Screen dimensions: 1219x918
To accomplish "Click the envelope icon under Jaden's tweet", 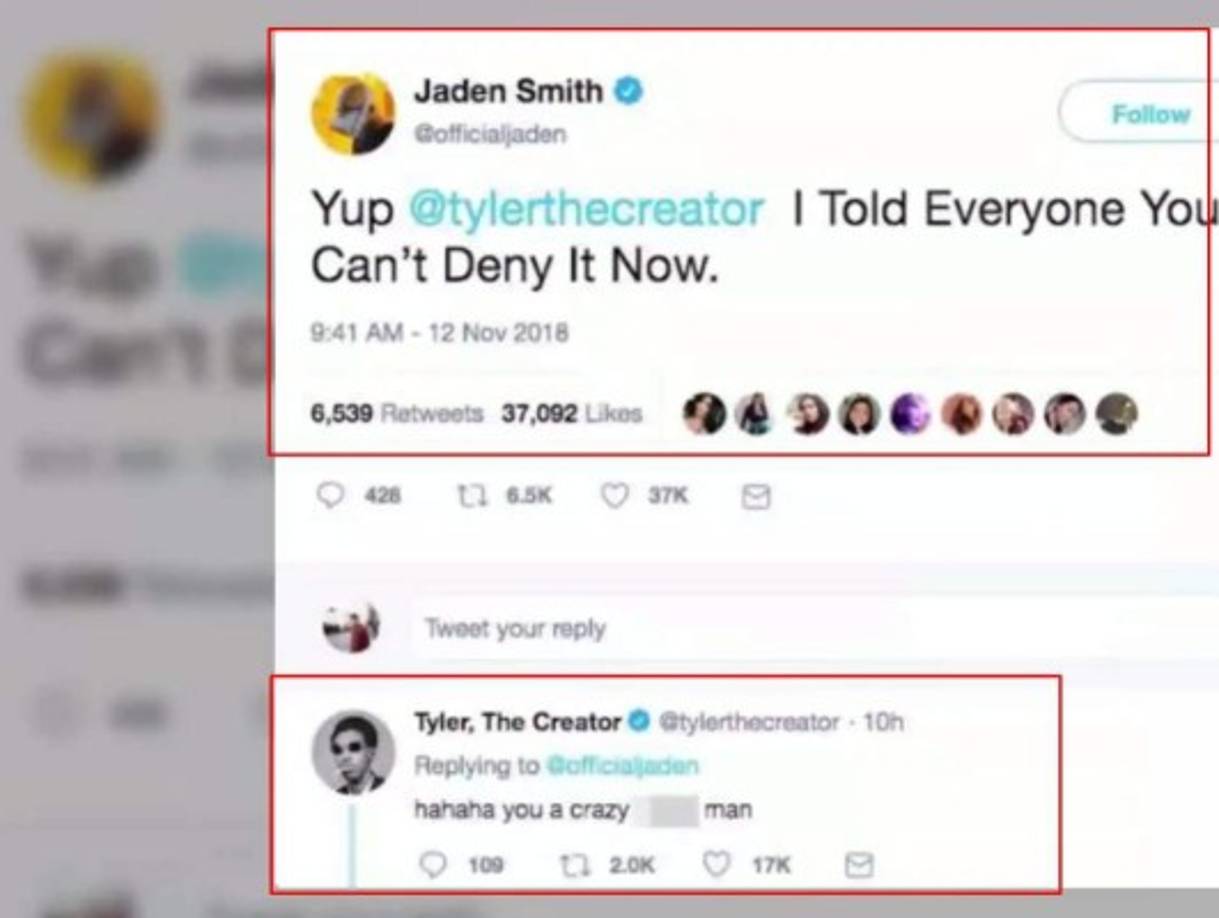I will coord(756,496).
